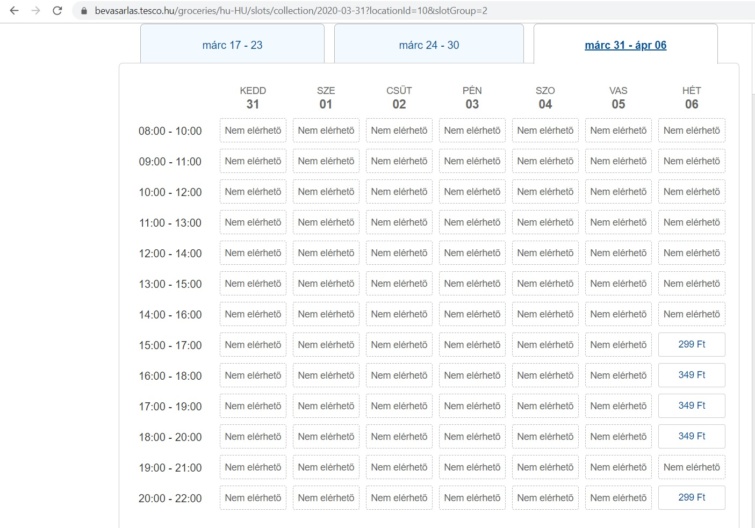Focus the address bar URL field
This screenshot has height=528, width=755.
(x=300, y=10)
